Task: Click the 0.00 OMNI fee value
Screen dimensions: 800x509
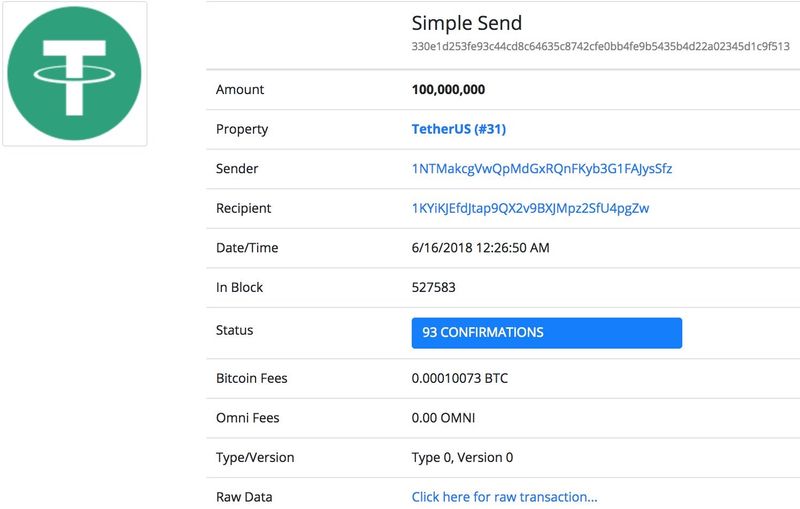Action: tap(444, 418)
